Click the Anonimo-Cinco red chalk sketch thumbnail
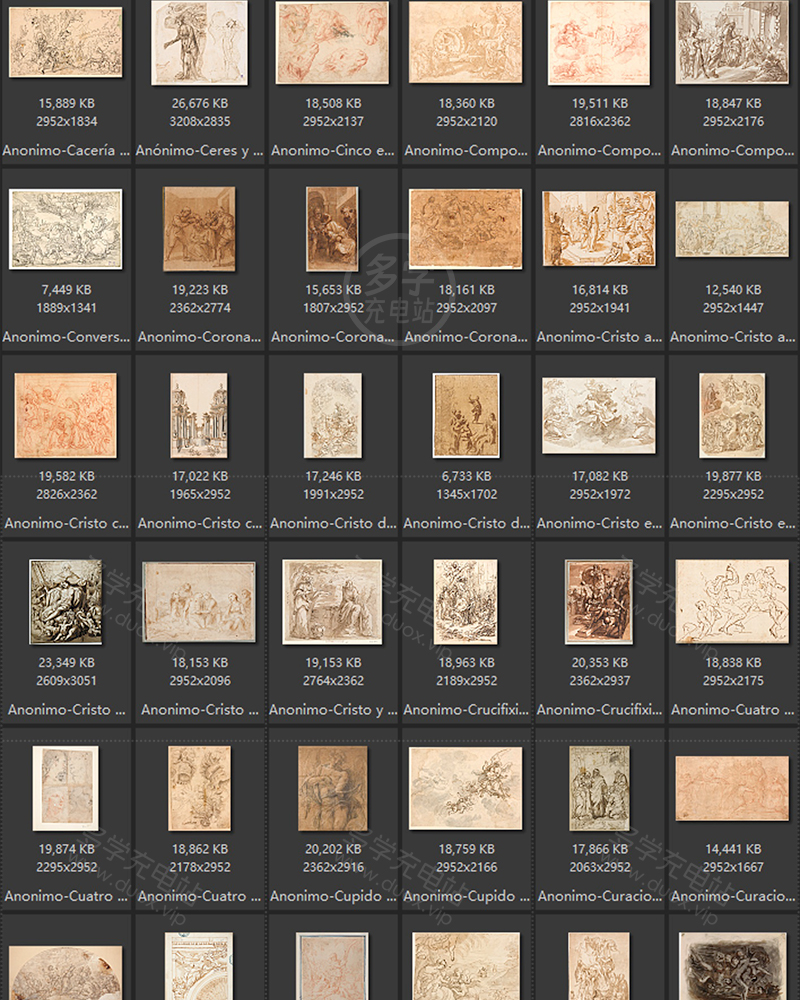This screenshot has width=800, height=1000. (x=332, y=42)
